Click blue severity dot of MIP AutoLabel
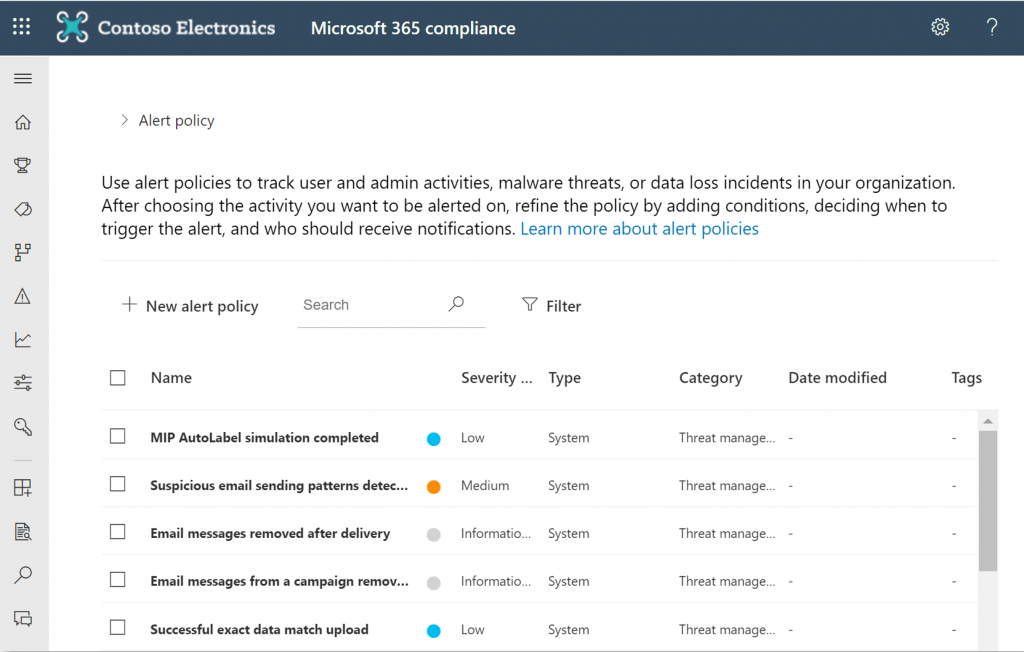 pos(434,439)
